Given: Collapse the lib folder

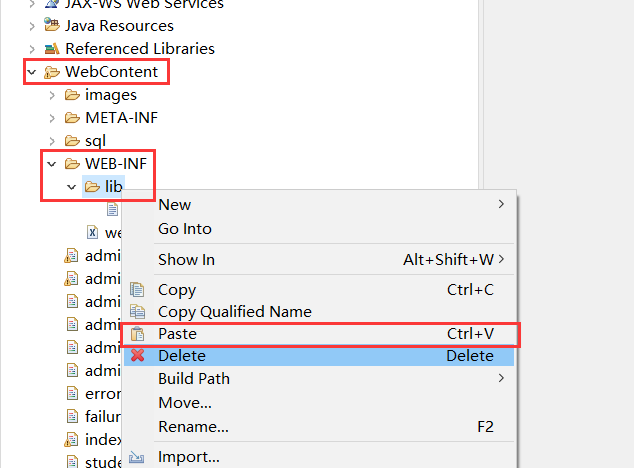Looking at the screenshot, I should (71, 187).
